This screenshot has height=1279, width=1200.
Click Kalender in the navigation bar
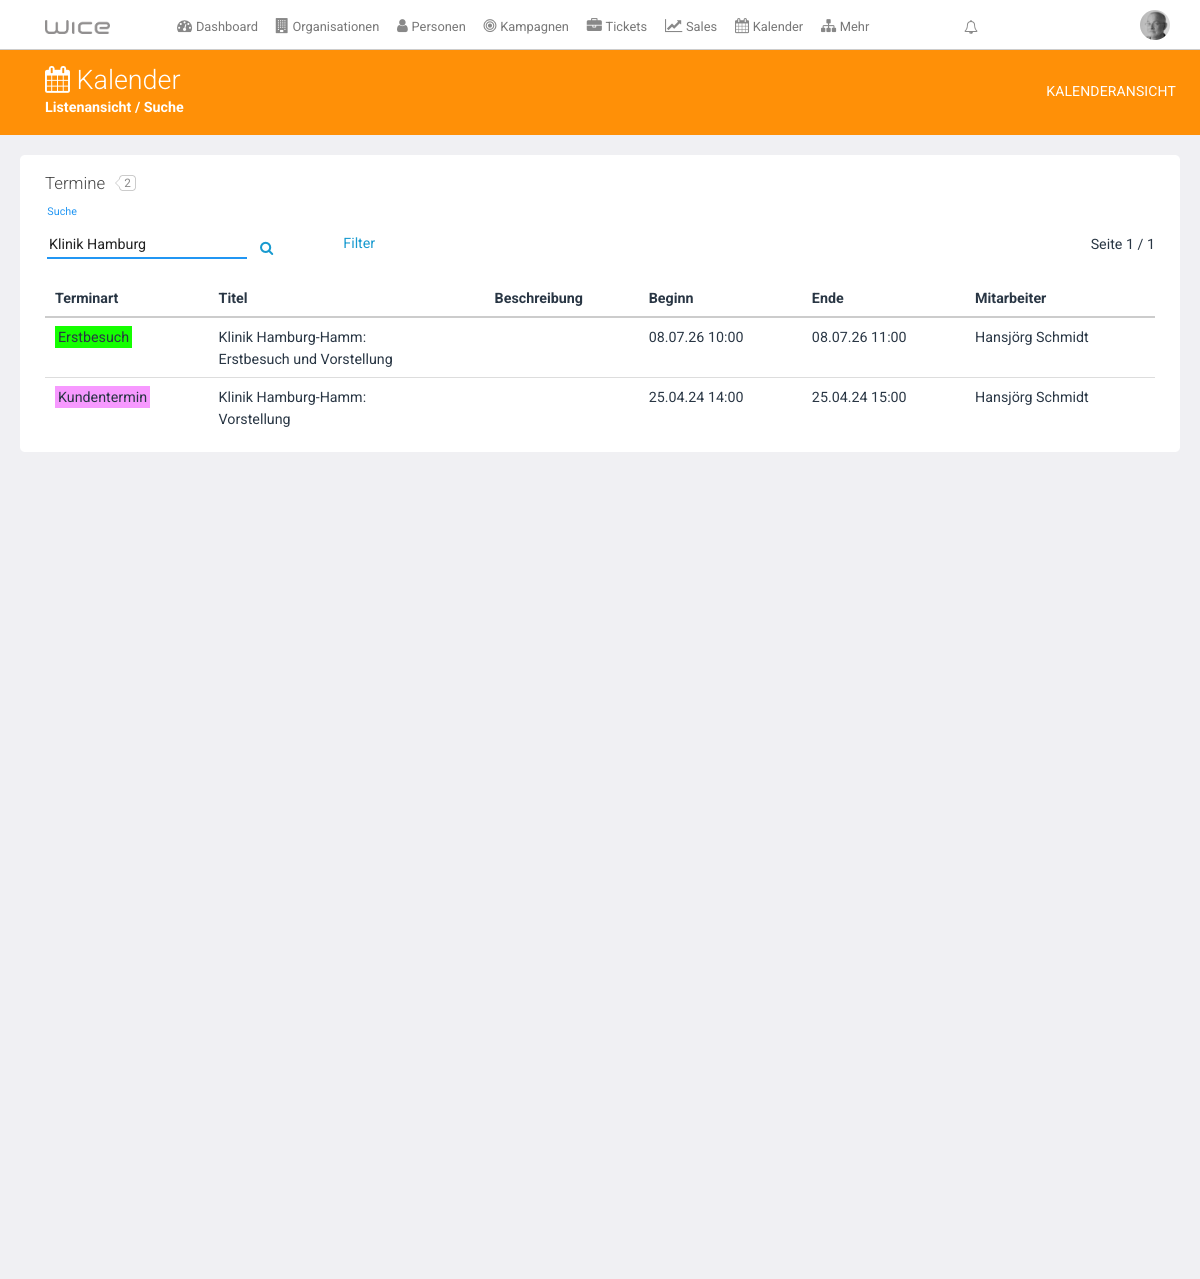[x=769, y=27]
